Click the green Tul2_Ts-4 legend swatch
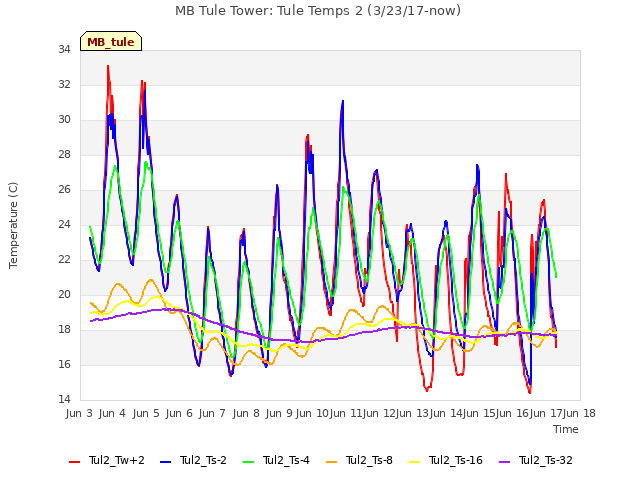The width and height of the screenshot is (640, 480). click(x=248, y=462)
